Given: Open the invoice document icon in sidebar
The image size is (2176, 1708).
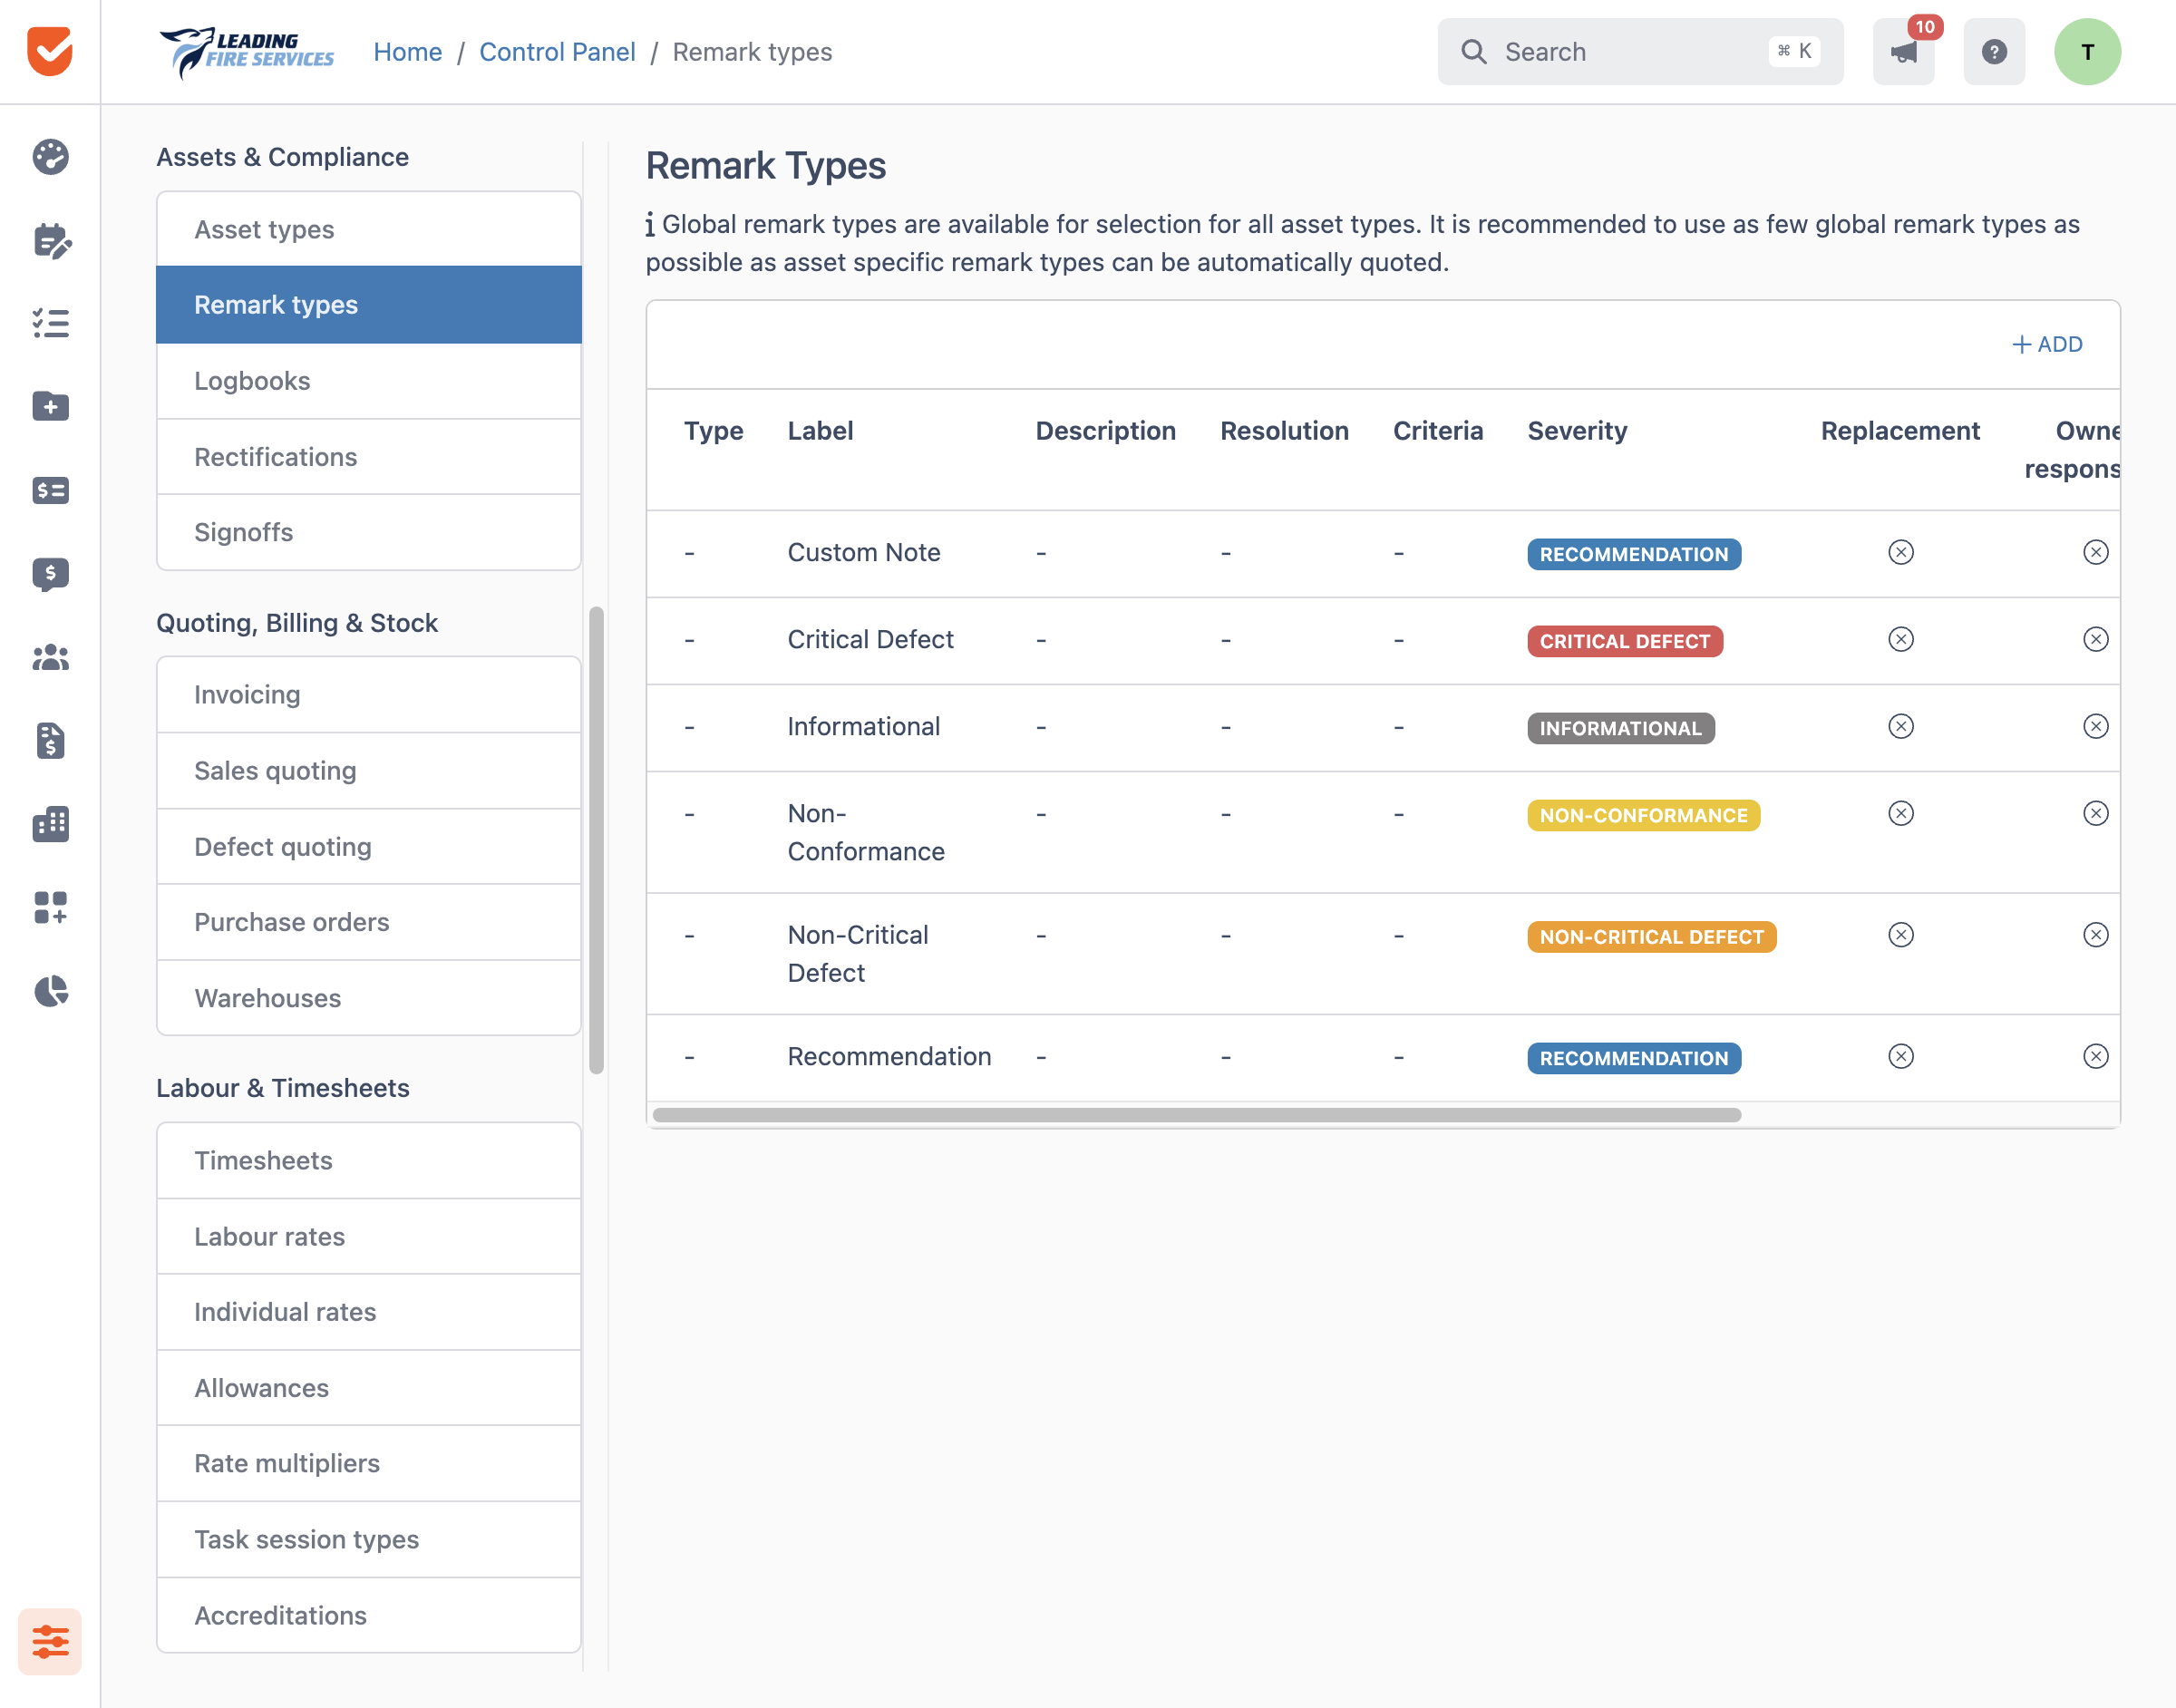Looking at the screenshot, I should coord(50,740).
